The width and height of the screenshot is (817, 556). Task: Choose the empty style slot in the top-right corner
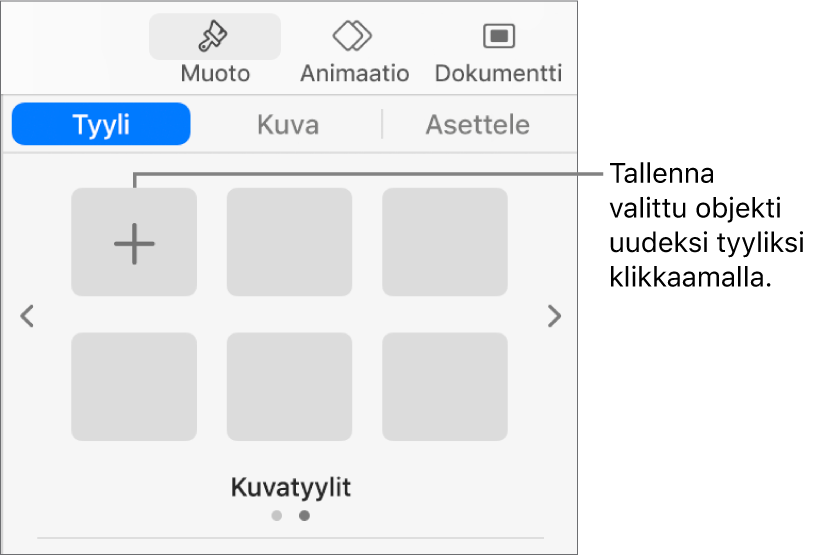(x=445, y=243)
